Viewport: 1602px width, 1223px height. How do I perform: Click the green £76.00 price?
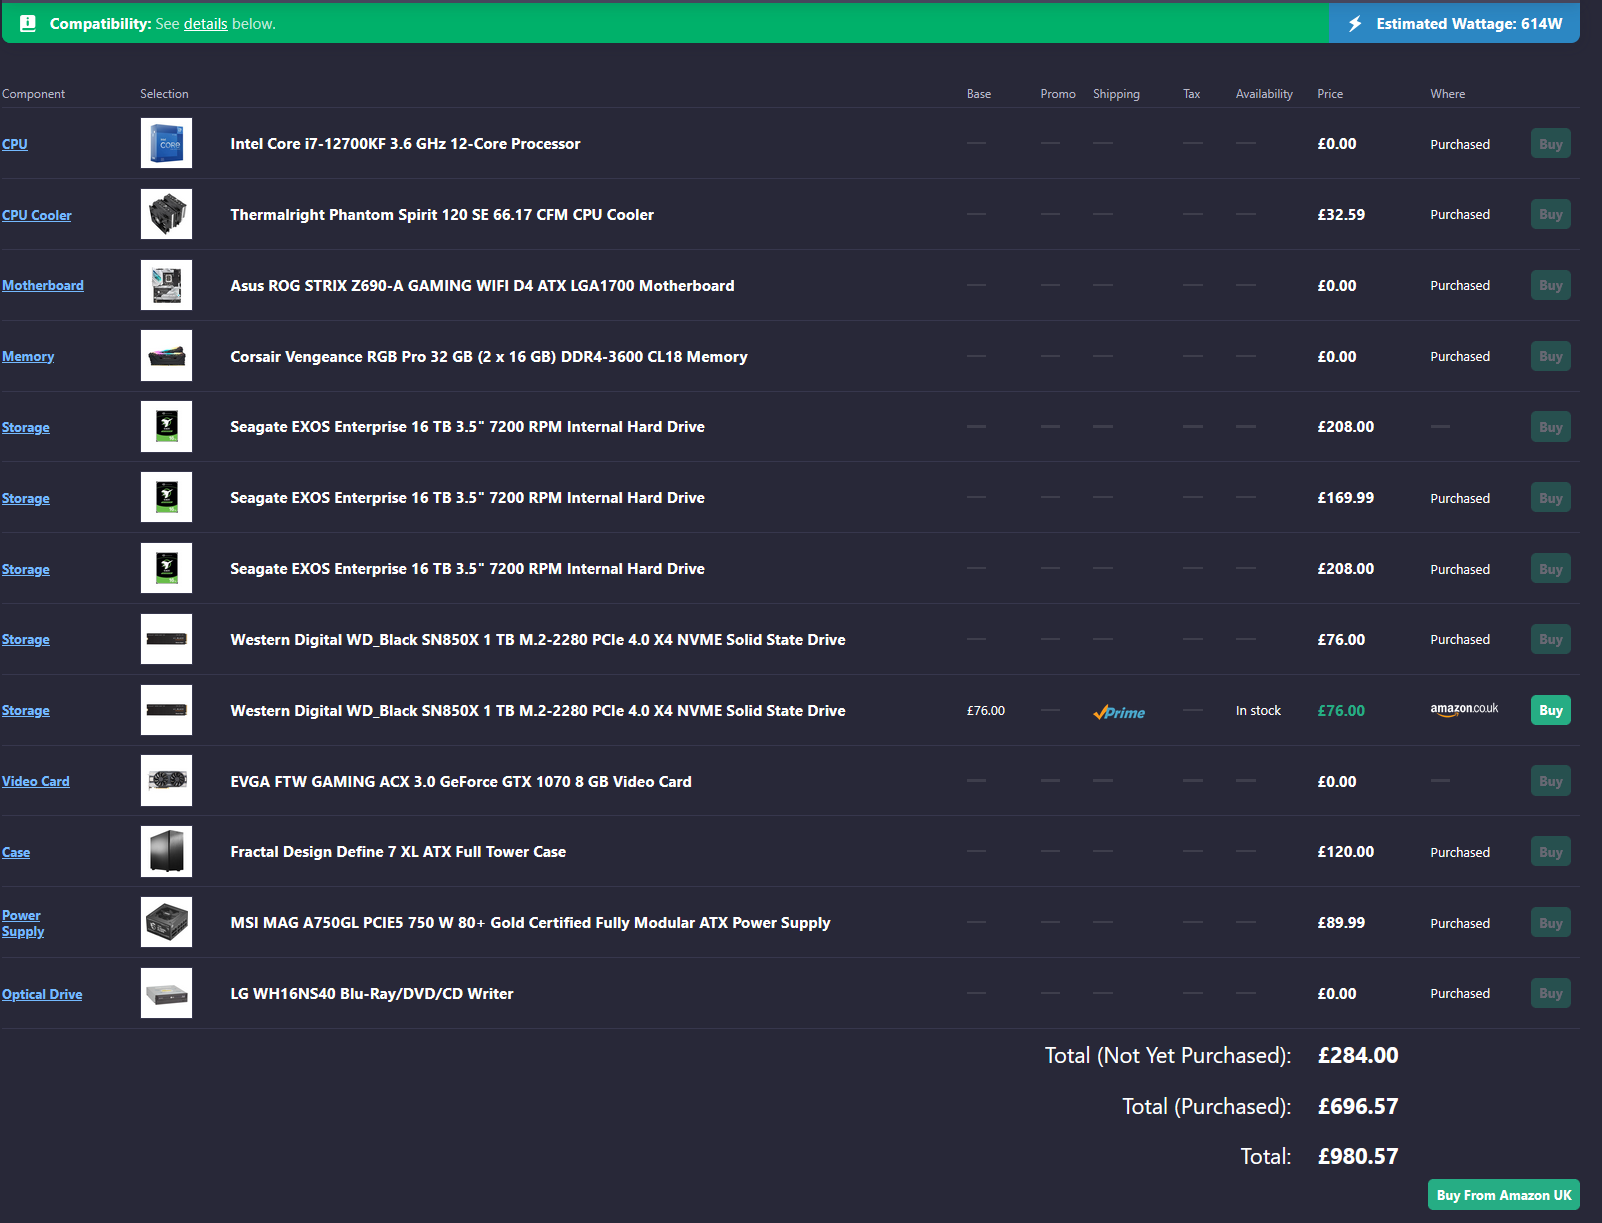pyautogui.click(x=1341, y=711)
